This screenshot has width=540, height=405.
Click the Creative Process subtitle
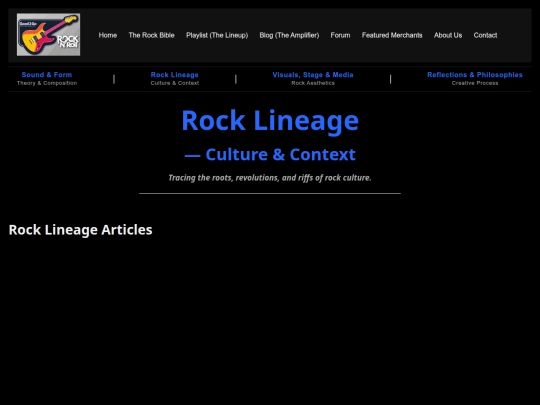(475, 83)
